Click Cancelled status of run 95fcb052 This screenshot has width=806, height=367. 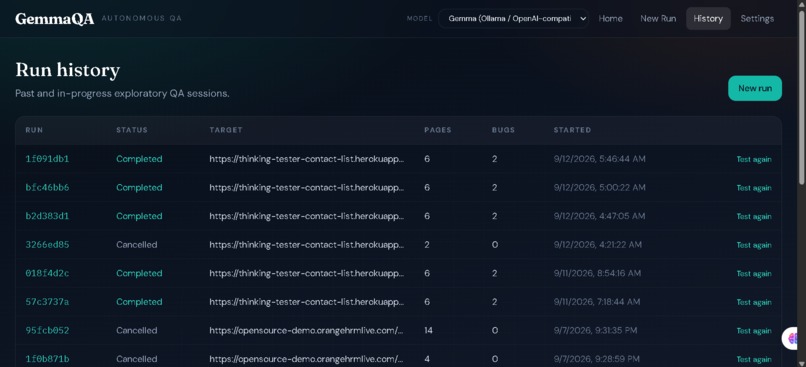point(137,331)
